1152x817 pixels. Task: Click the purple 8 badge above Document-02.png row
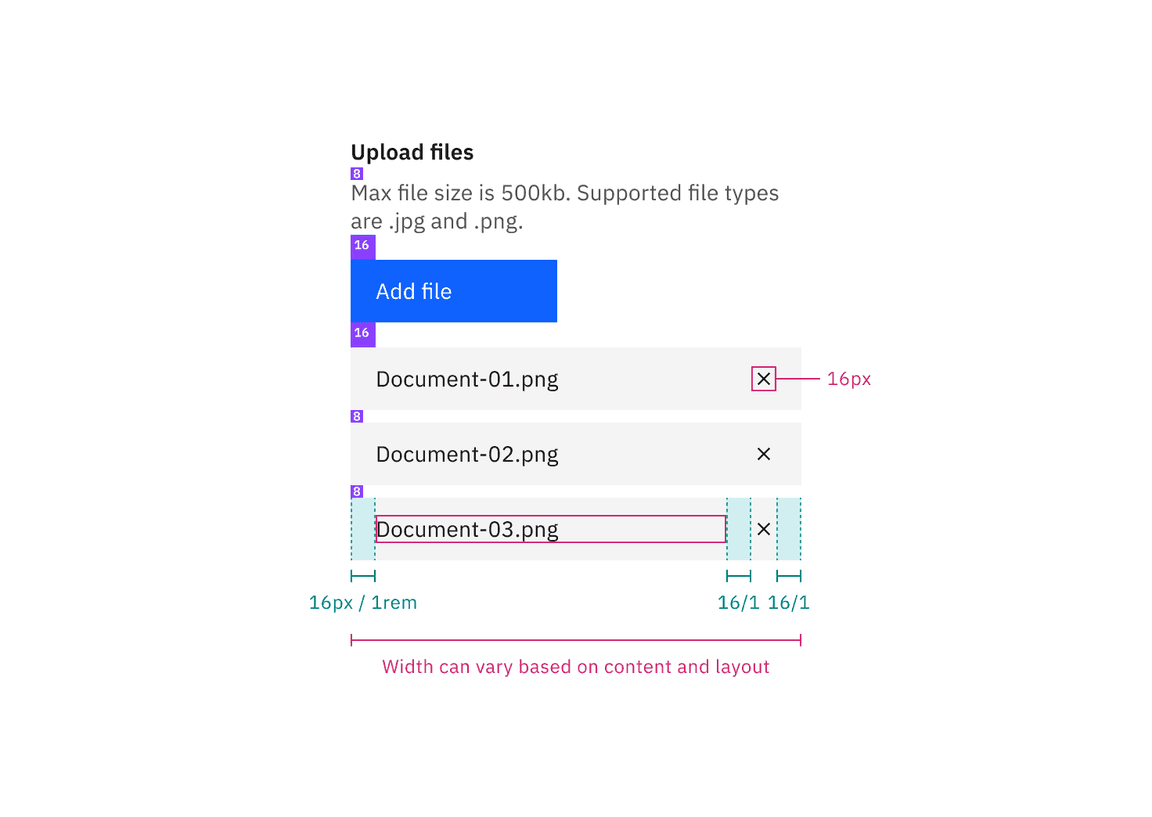click(x=356, y=416)
